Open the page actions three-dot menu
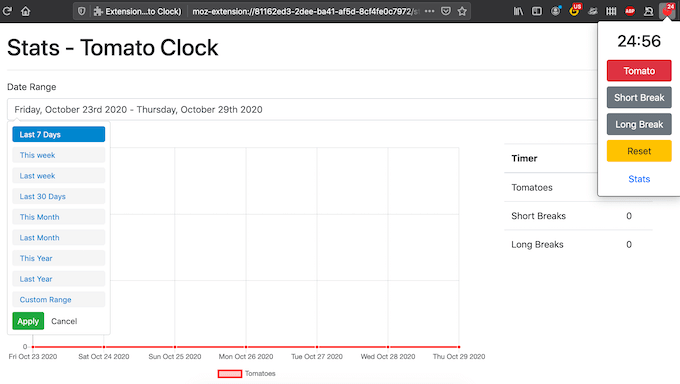 (x=429, y=11)
